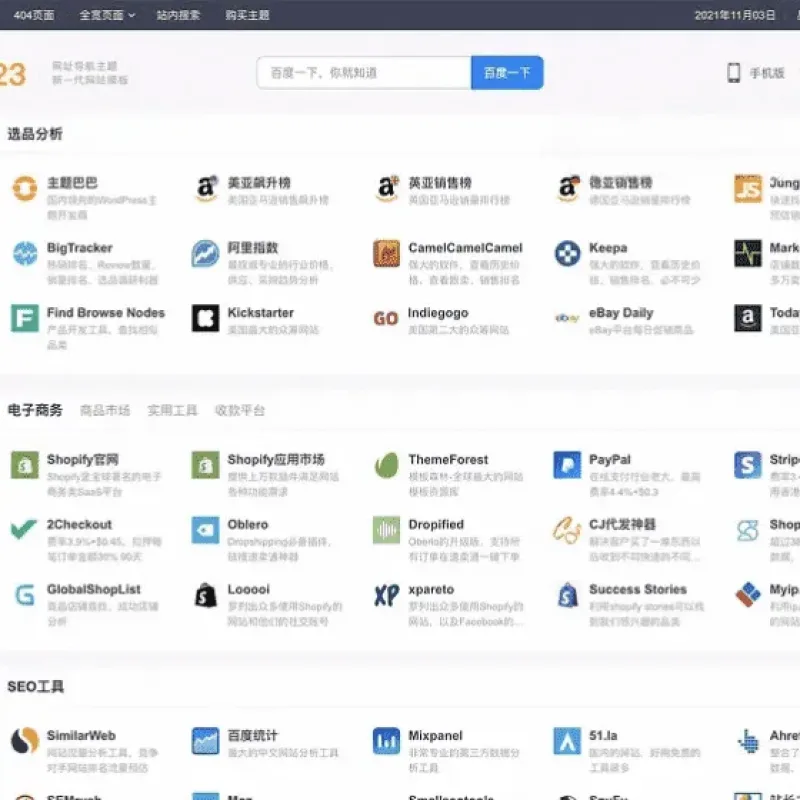Click the 百度一下 search button

(x=507, y=73)
